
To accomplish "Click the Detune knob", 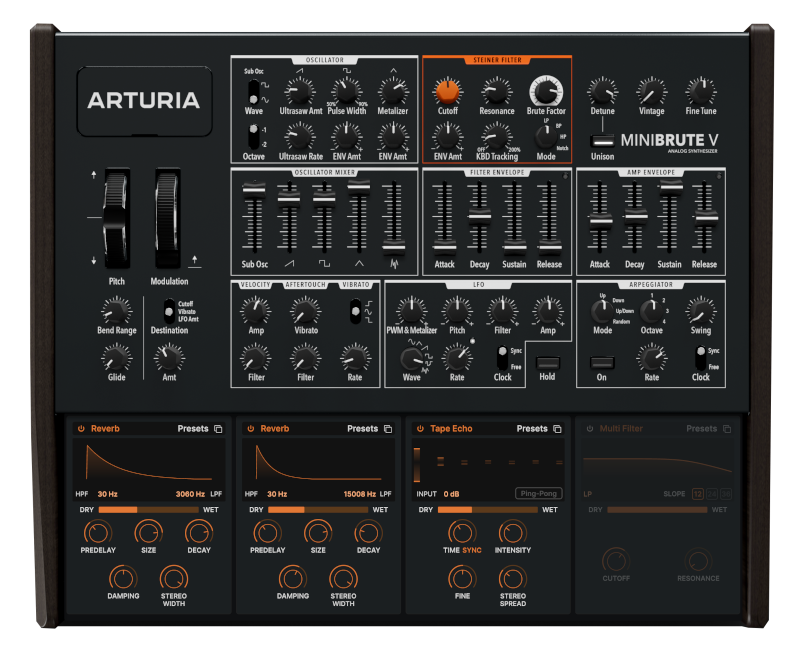I will 603,92.
